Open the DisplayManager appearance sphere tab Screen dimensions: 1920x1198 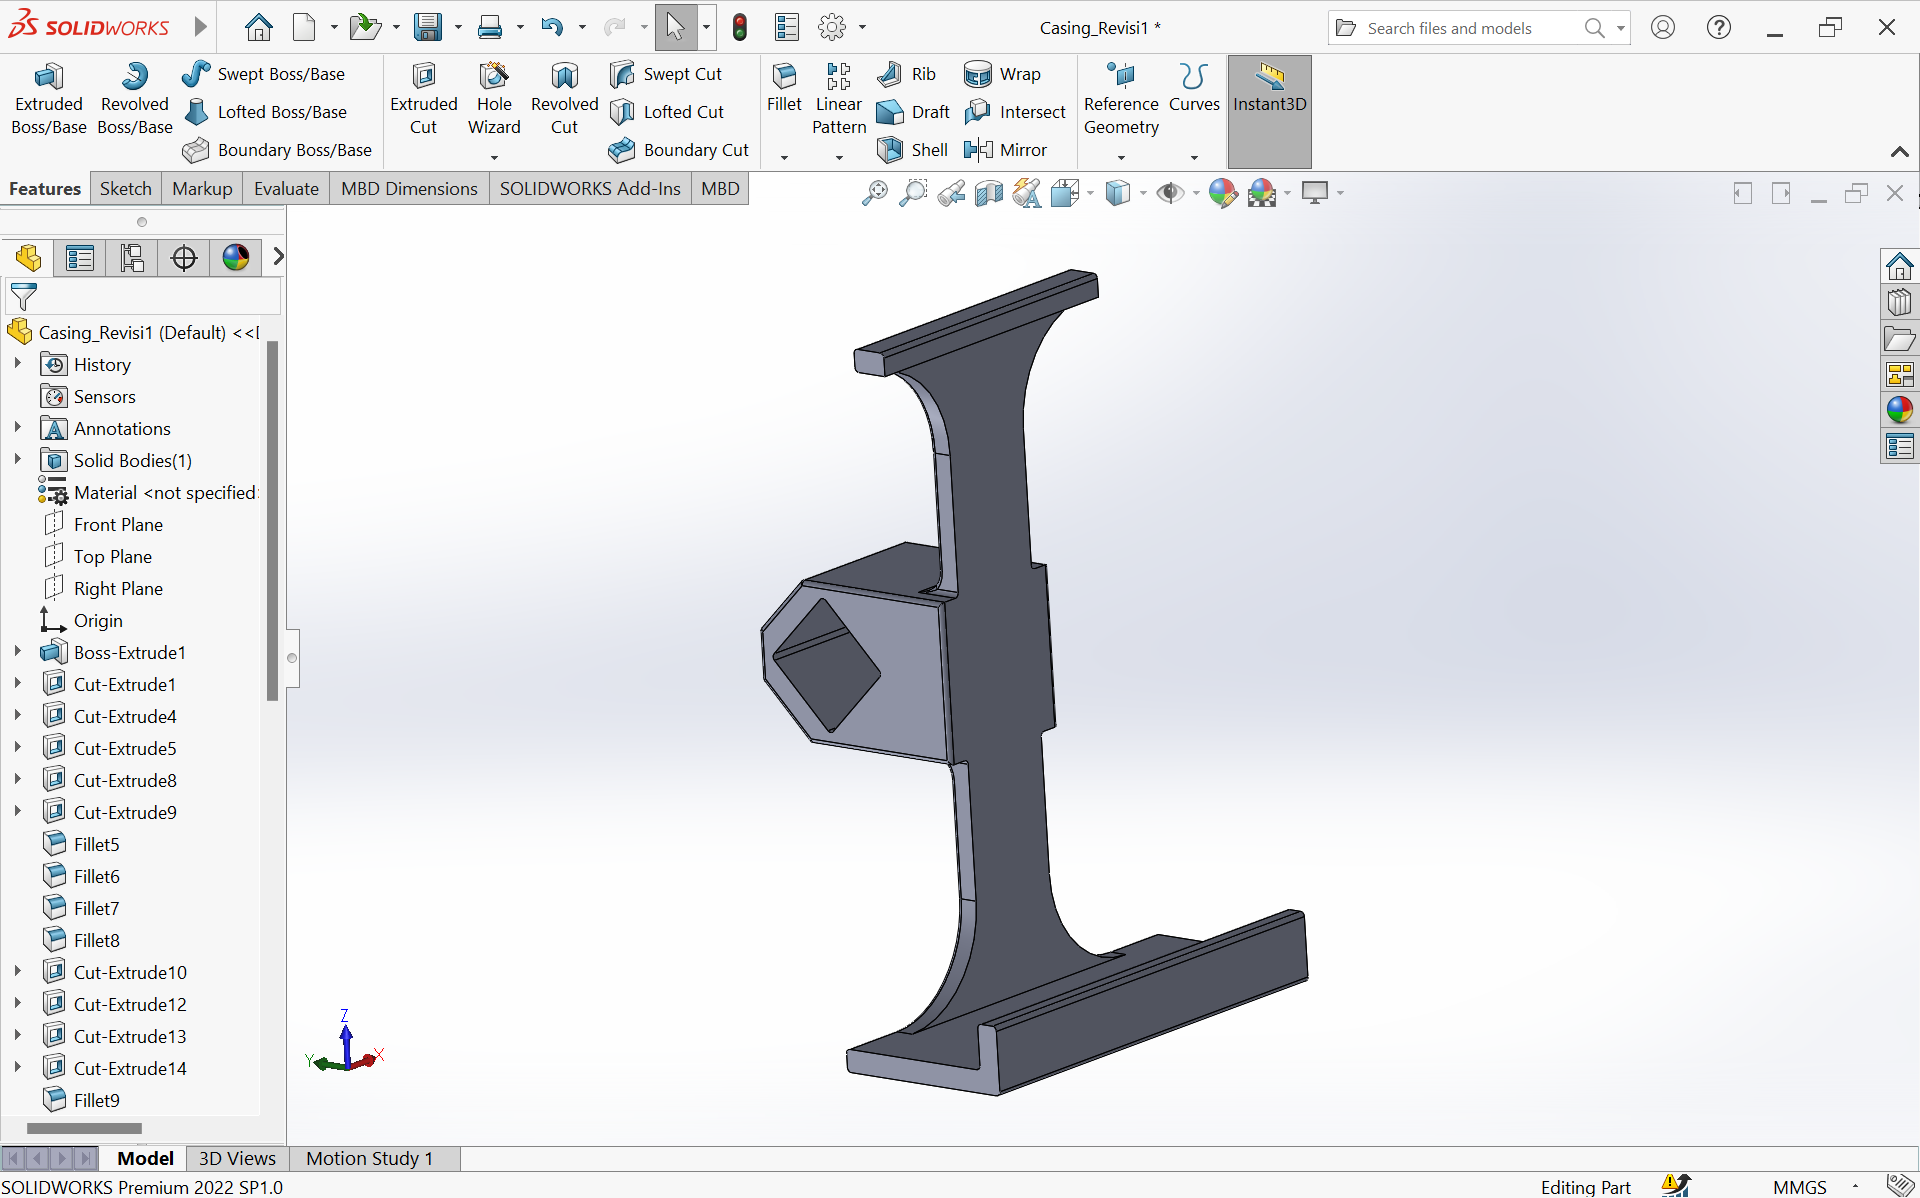click(x=236, y=258)
